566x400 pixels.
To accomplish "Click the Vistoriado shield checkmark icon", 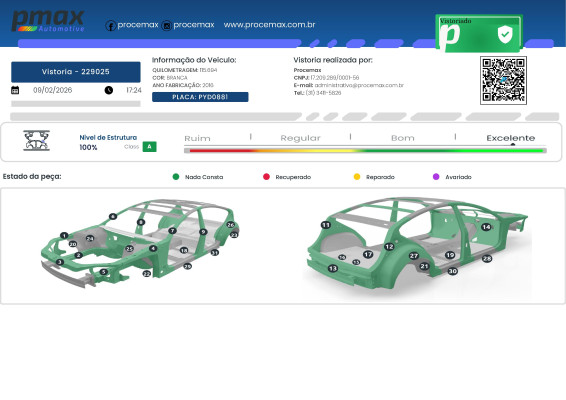I will 505,34.
